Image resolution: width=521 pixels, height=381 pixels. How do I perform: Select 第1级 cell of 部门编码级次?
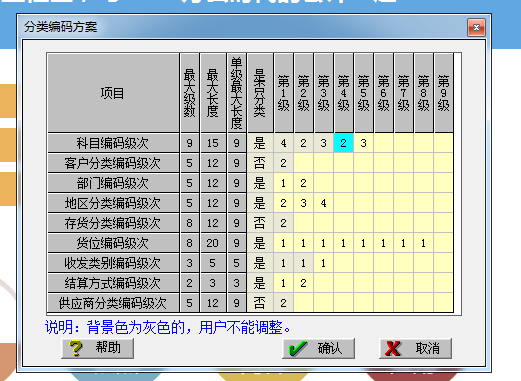click(x=283, y=183)
